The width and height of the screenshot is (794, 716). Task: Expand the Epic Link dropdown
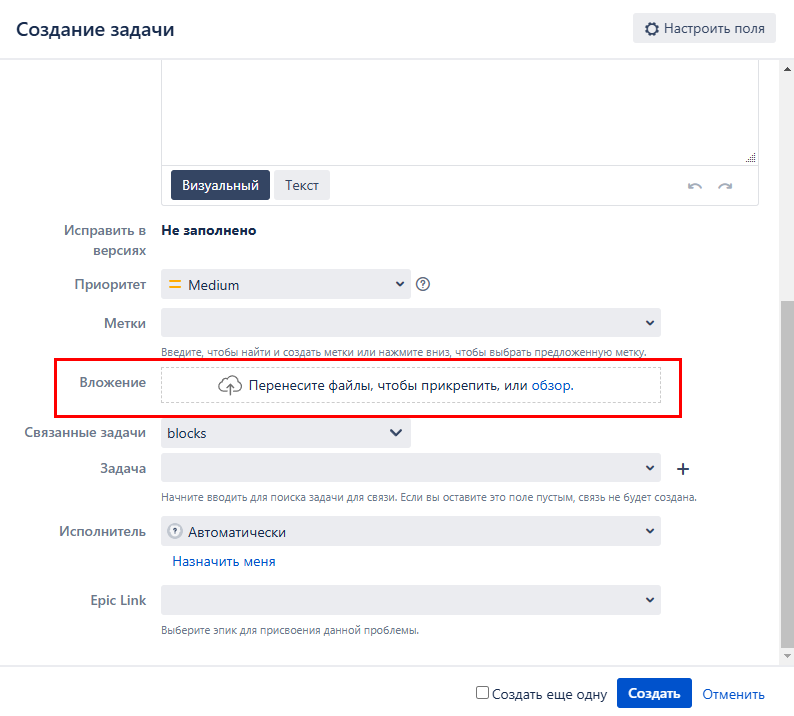[410, 600]
